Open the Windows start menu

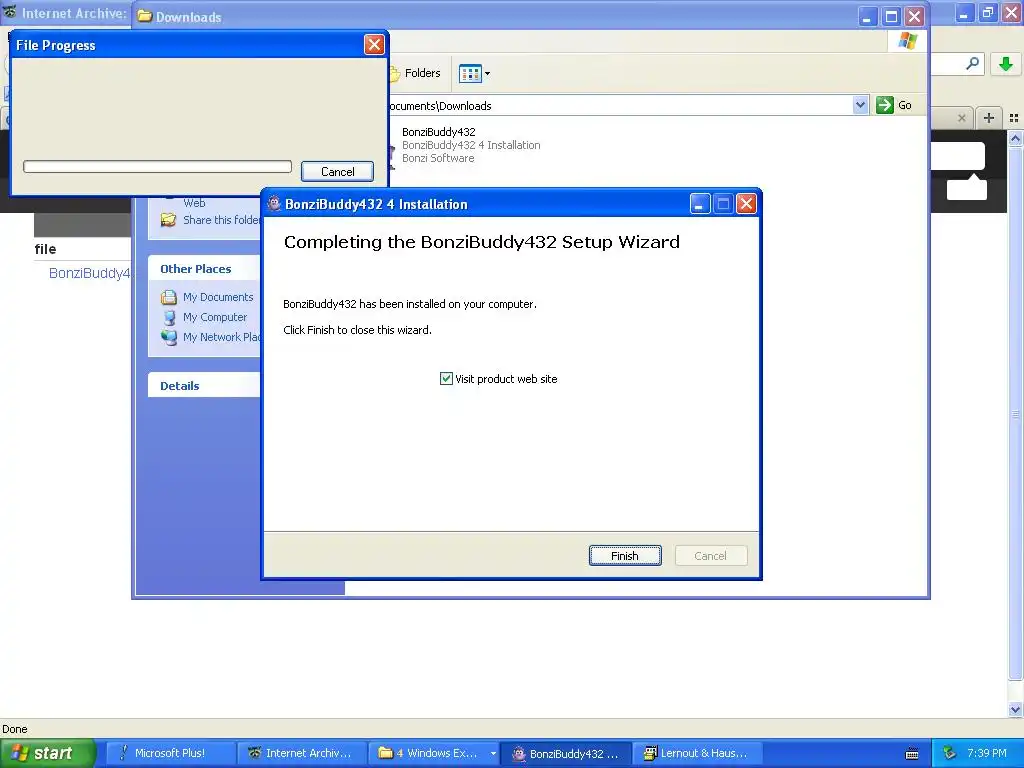tap(48, 753)
